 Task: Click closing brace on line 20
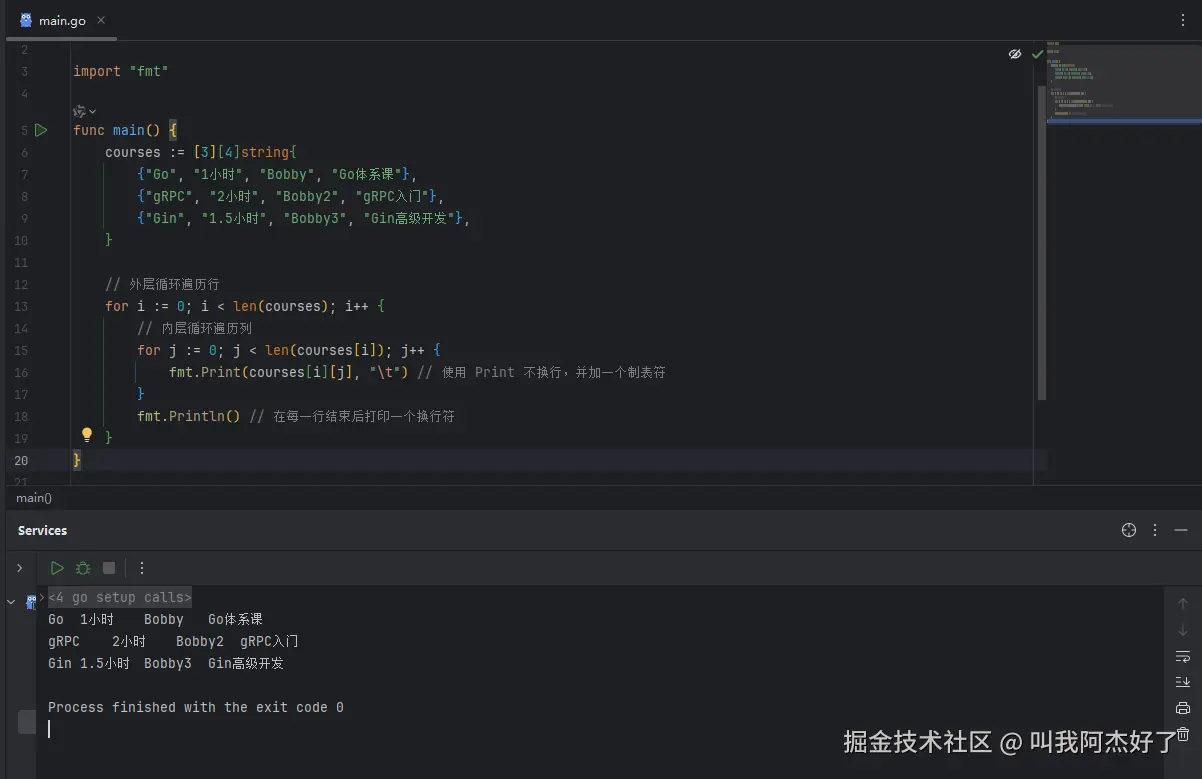(x=77, y=460)
